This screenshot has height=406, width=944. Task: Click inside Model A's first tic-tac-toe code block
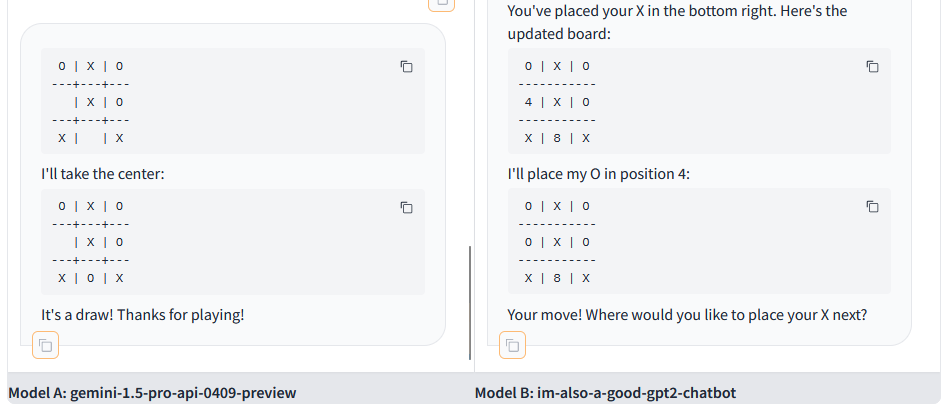(233, 101)
